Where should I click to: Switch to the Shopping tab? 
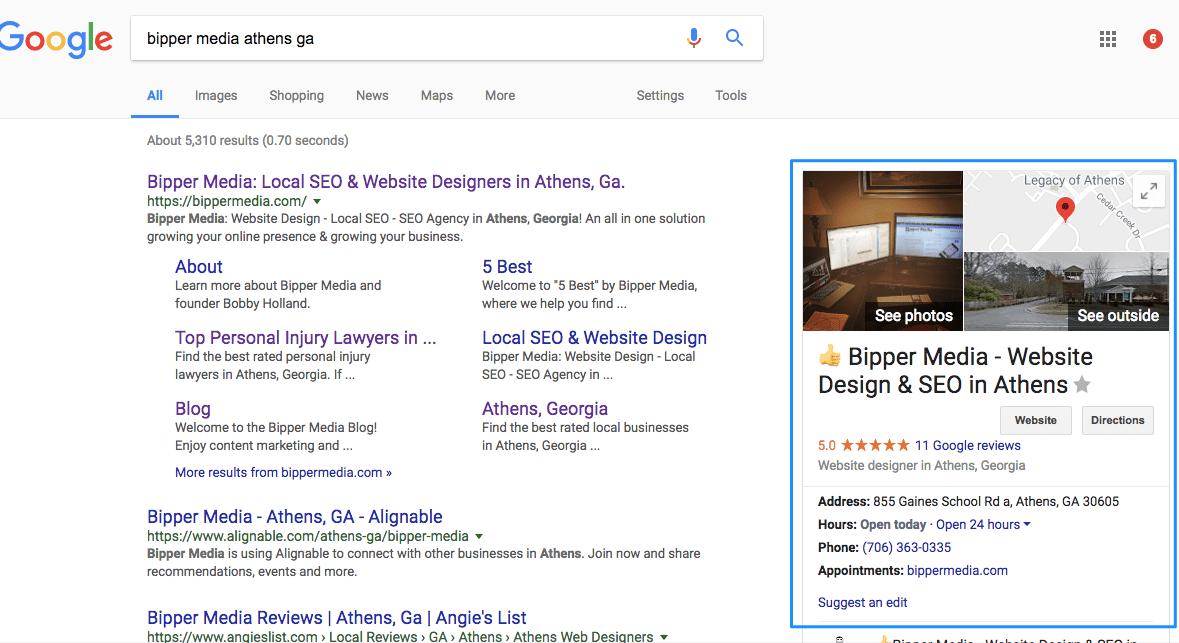(296, 96)
